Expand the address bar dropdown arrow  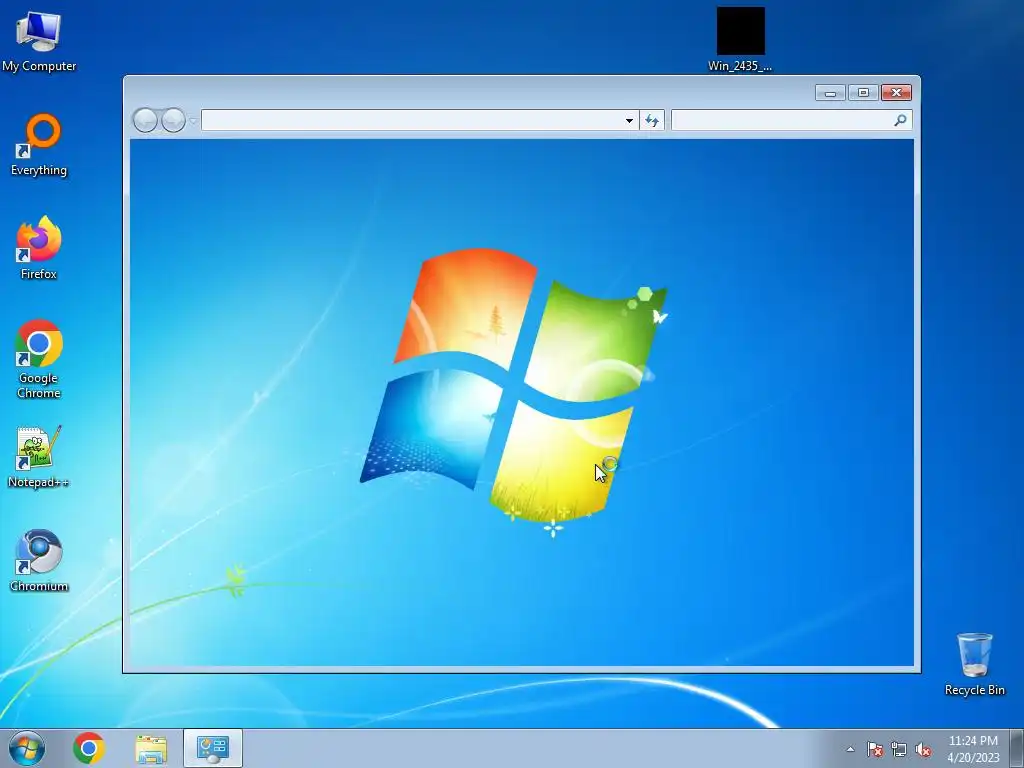629,120
